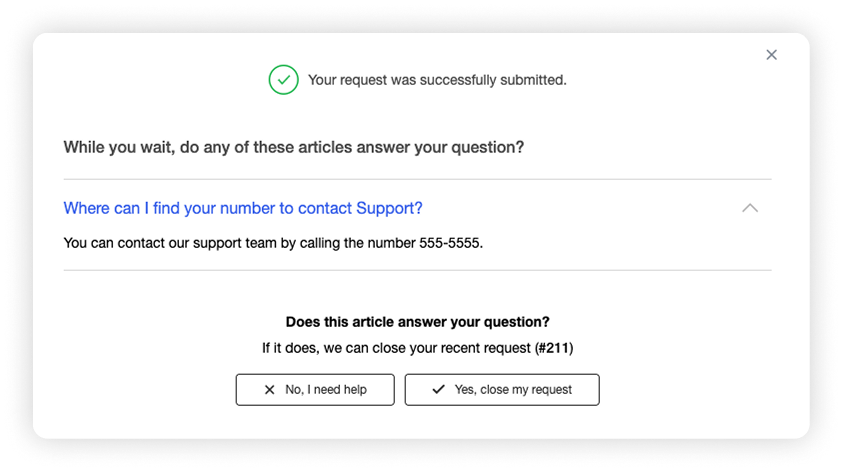This screenshot has width=843, height=472.
Task: Click the blank white area below the buttons
Action: 417,423
